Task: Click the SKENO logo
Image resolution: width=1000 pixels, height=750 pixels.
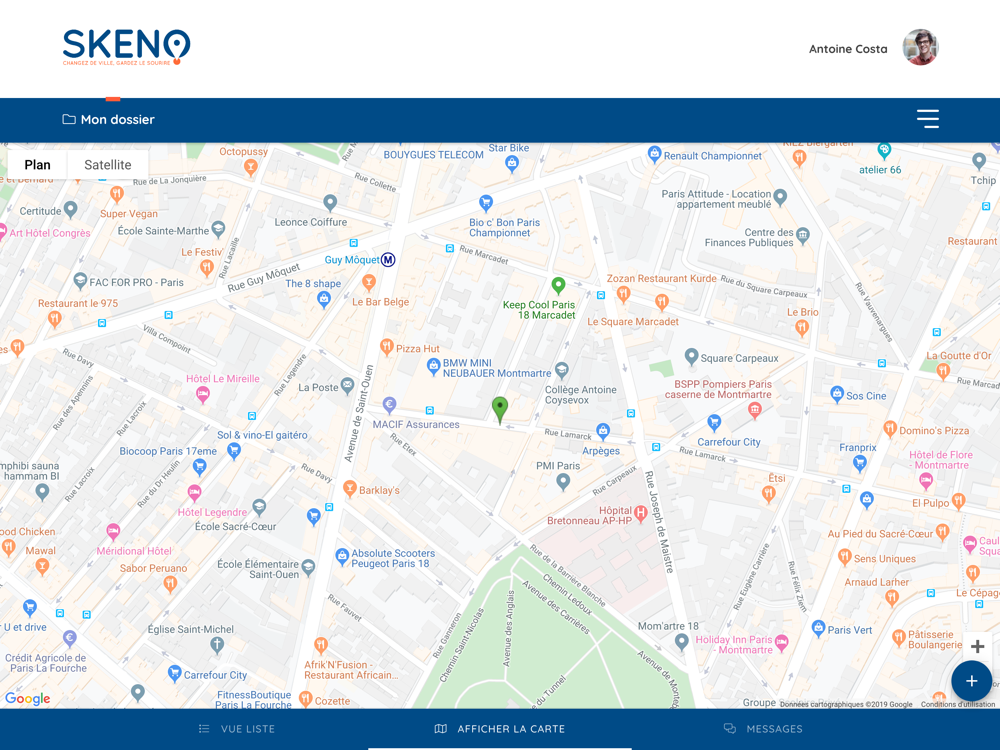Action: (126, 47)
